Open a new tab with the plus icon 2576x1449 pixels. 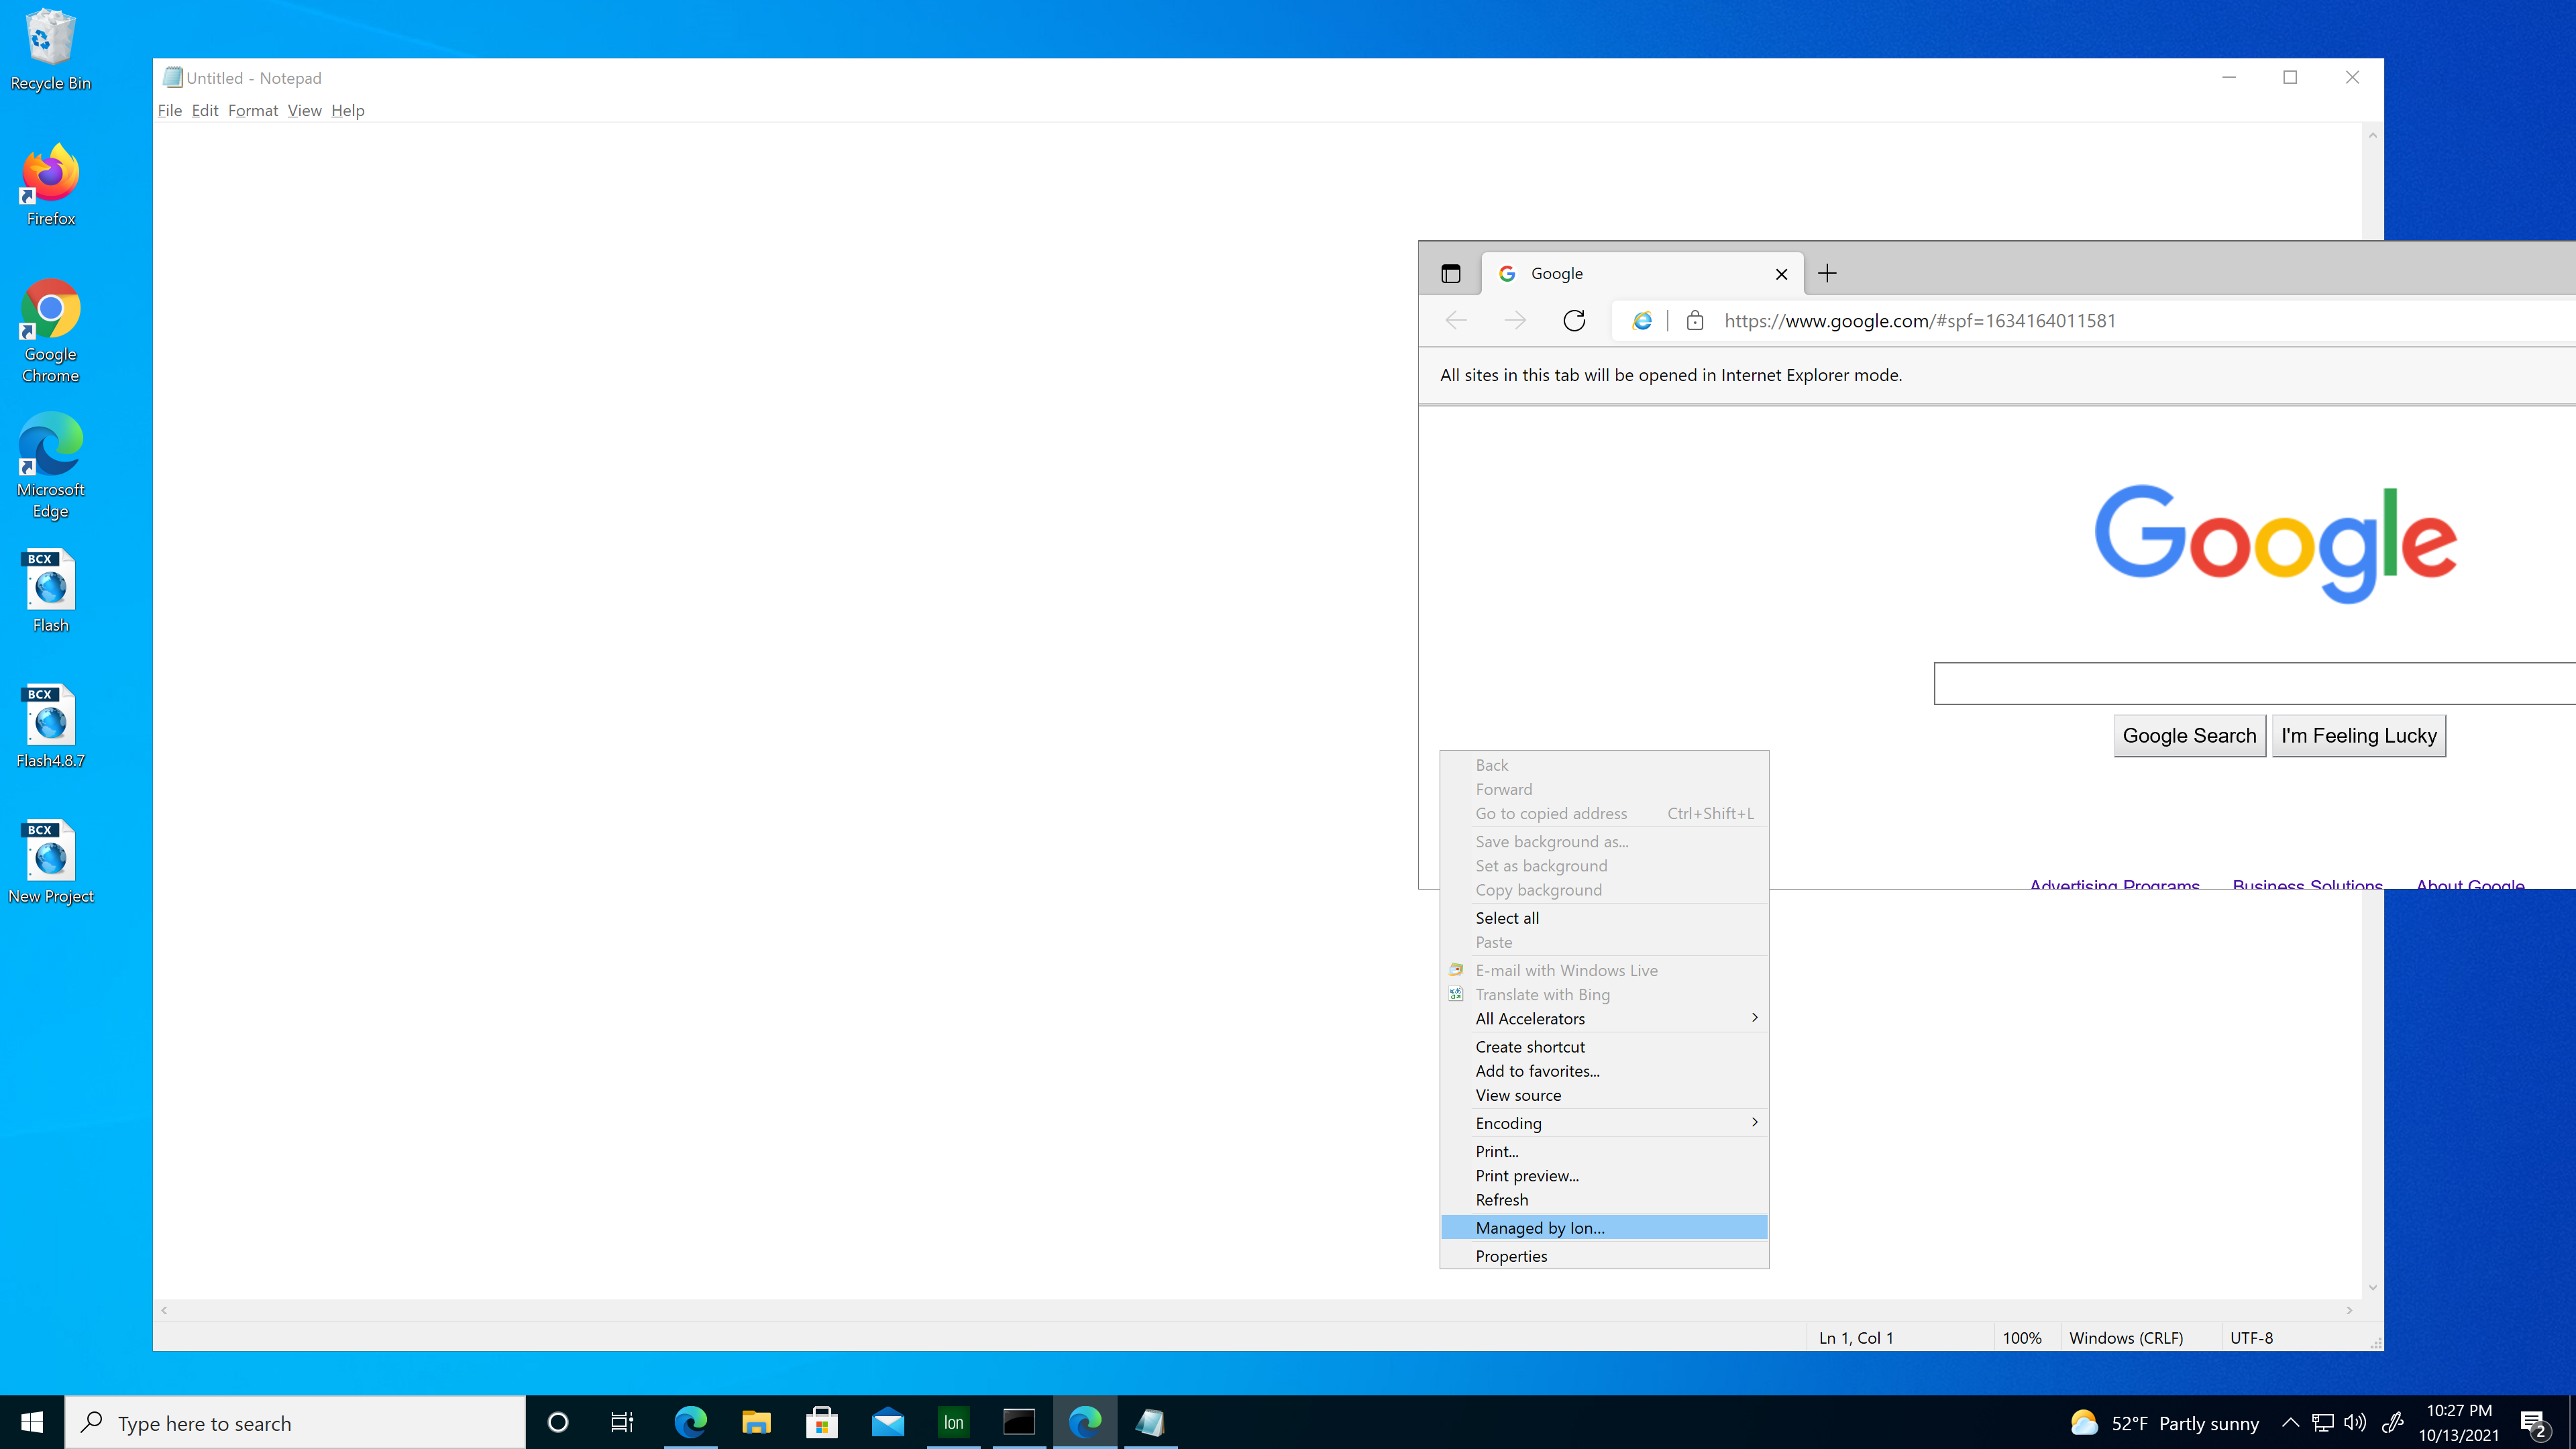[x=1828, y=272]
